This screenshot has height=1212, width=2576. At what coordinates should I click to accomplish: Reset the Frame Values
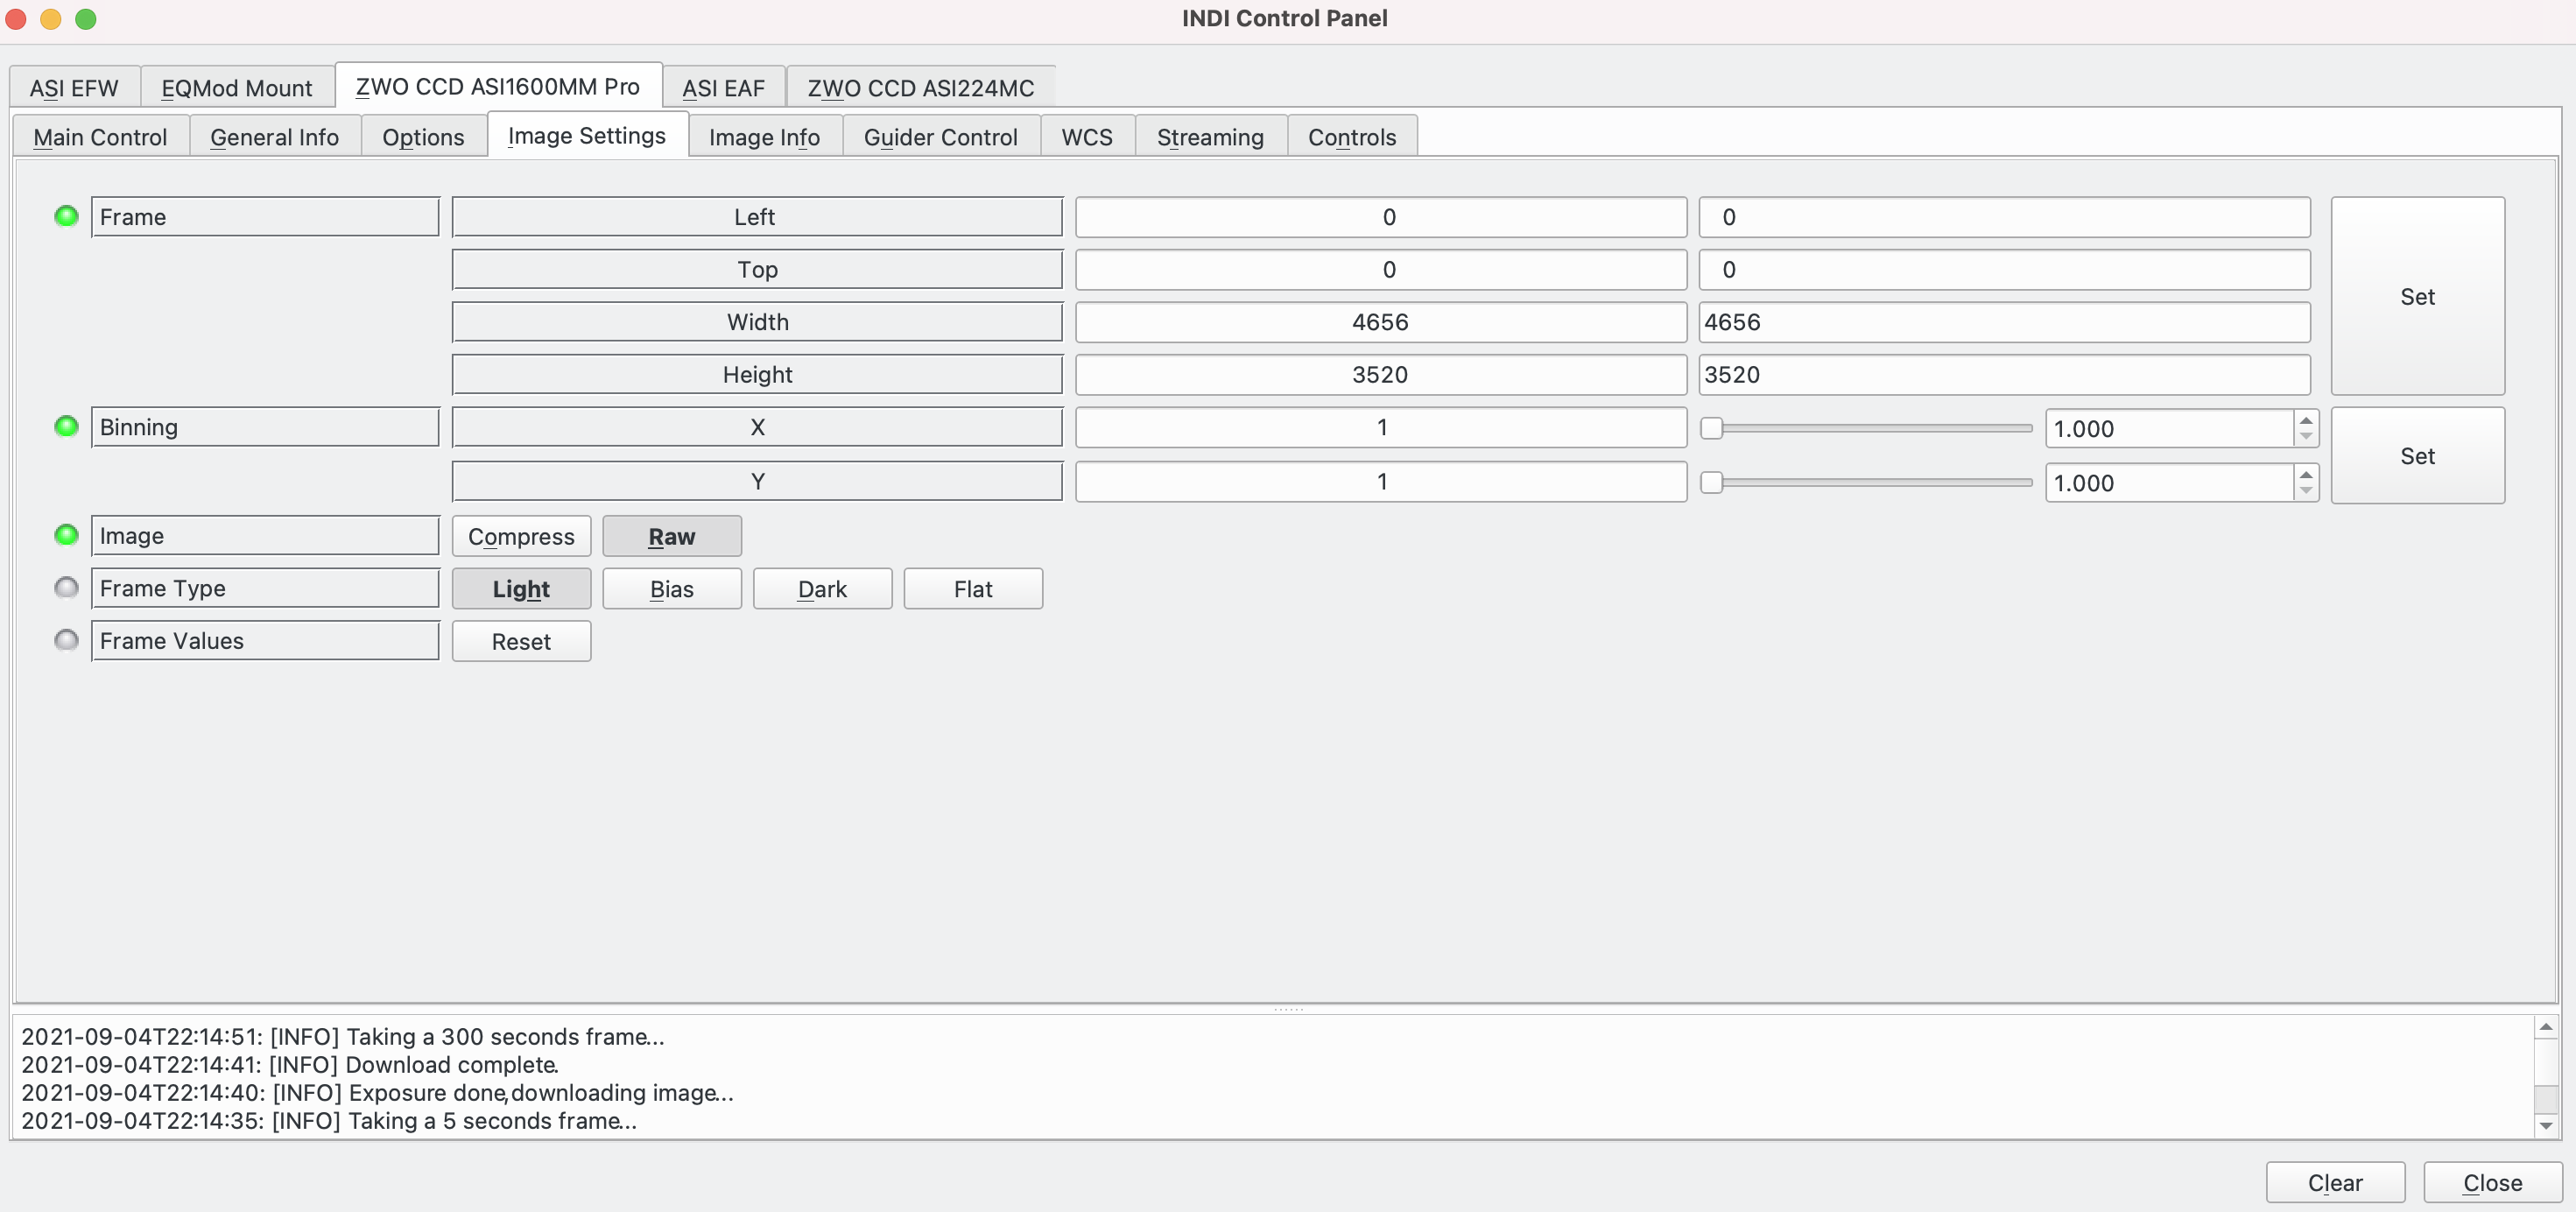[521, 639]
